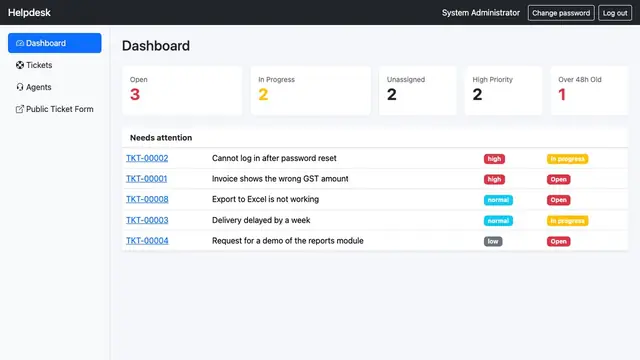The width and height of the screenshot is (640, 360).
Task: Click the Over 48h Old card
Action: click(589, 91)
